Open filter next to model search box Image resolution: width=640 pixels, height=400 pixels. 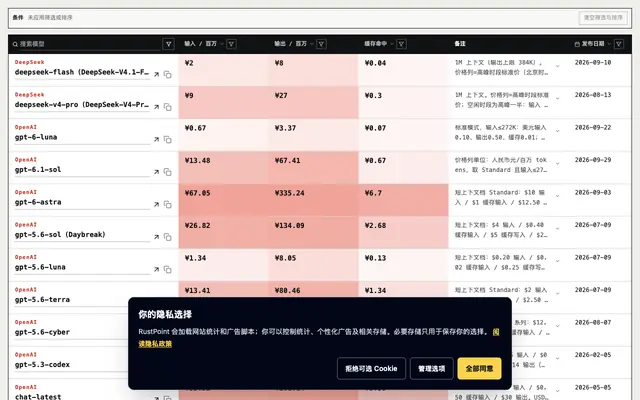(x=169, y=44)
